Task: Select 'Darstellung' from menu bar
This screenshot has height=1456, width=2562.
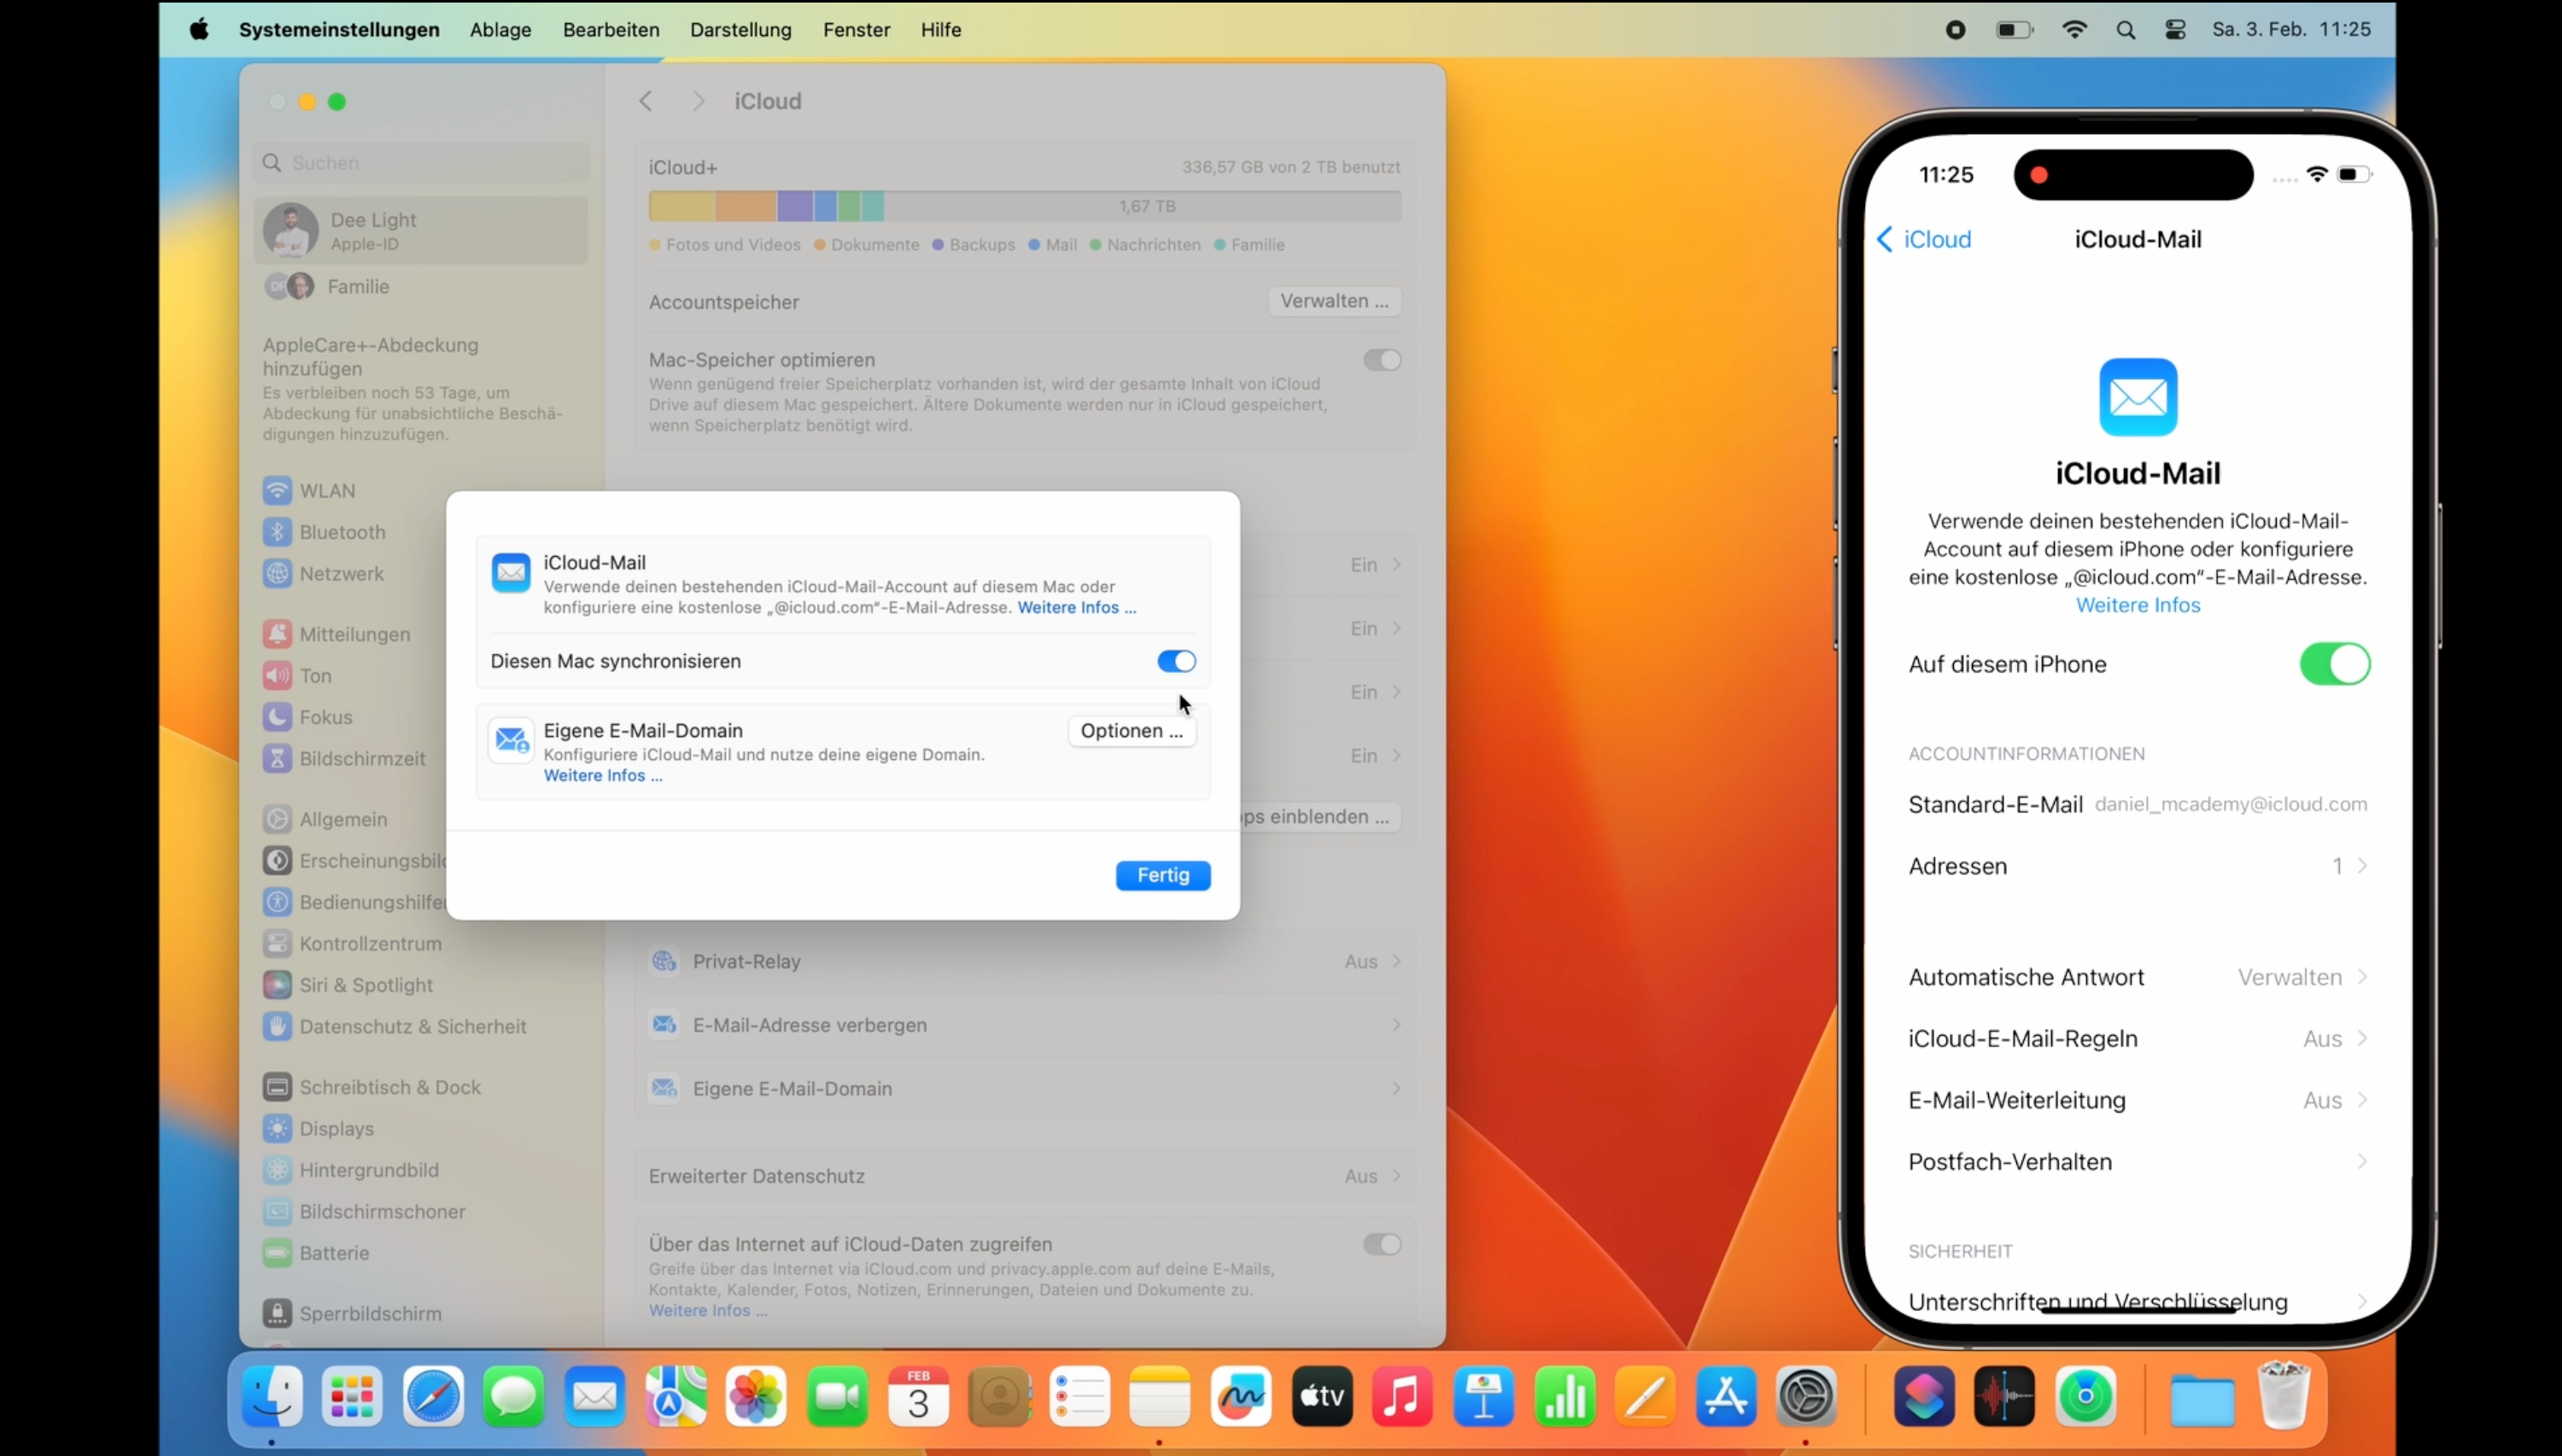Action: pos(740,30)
